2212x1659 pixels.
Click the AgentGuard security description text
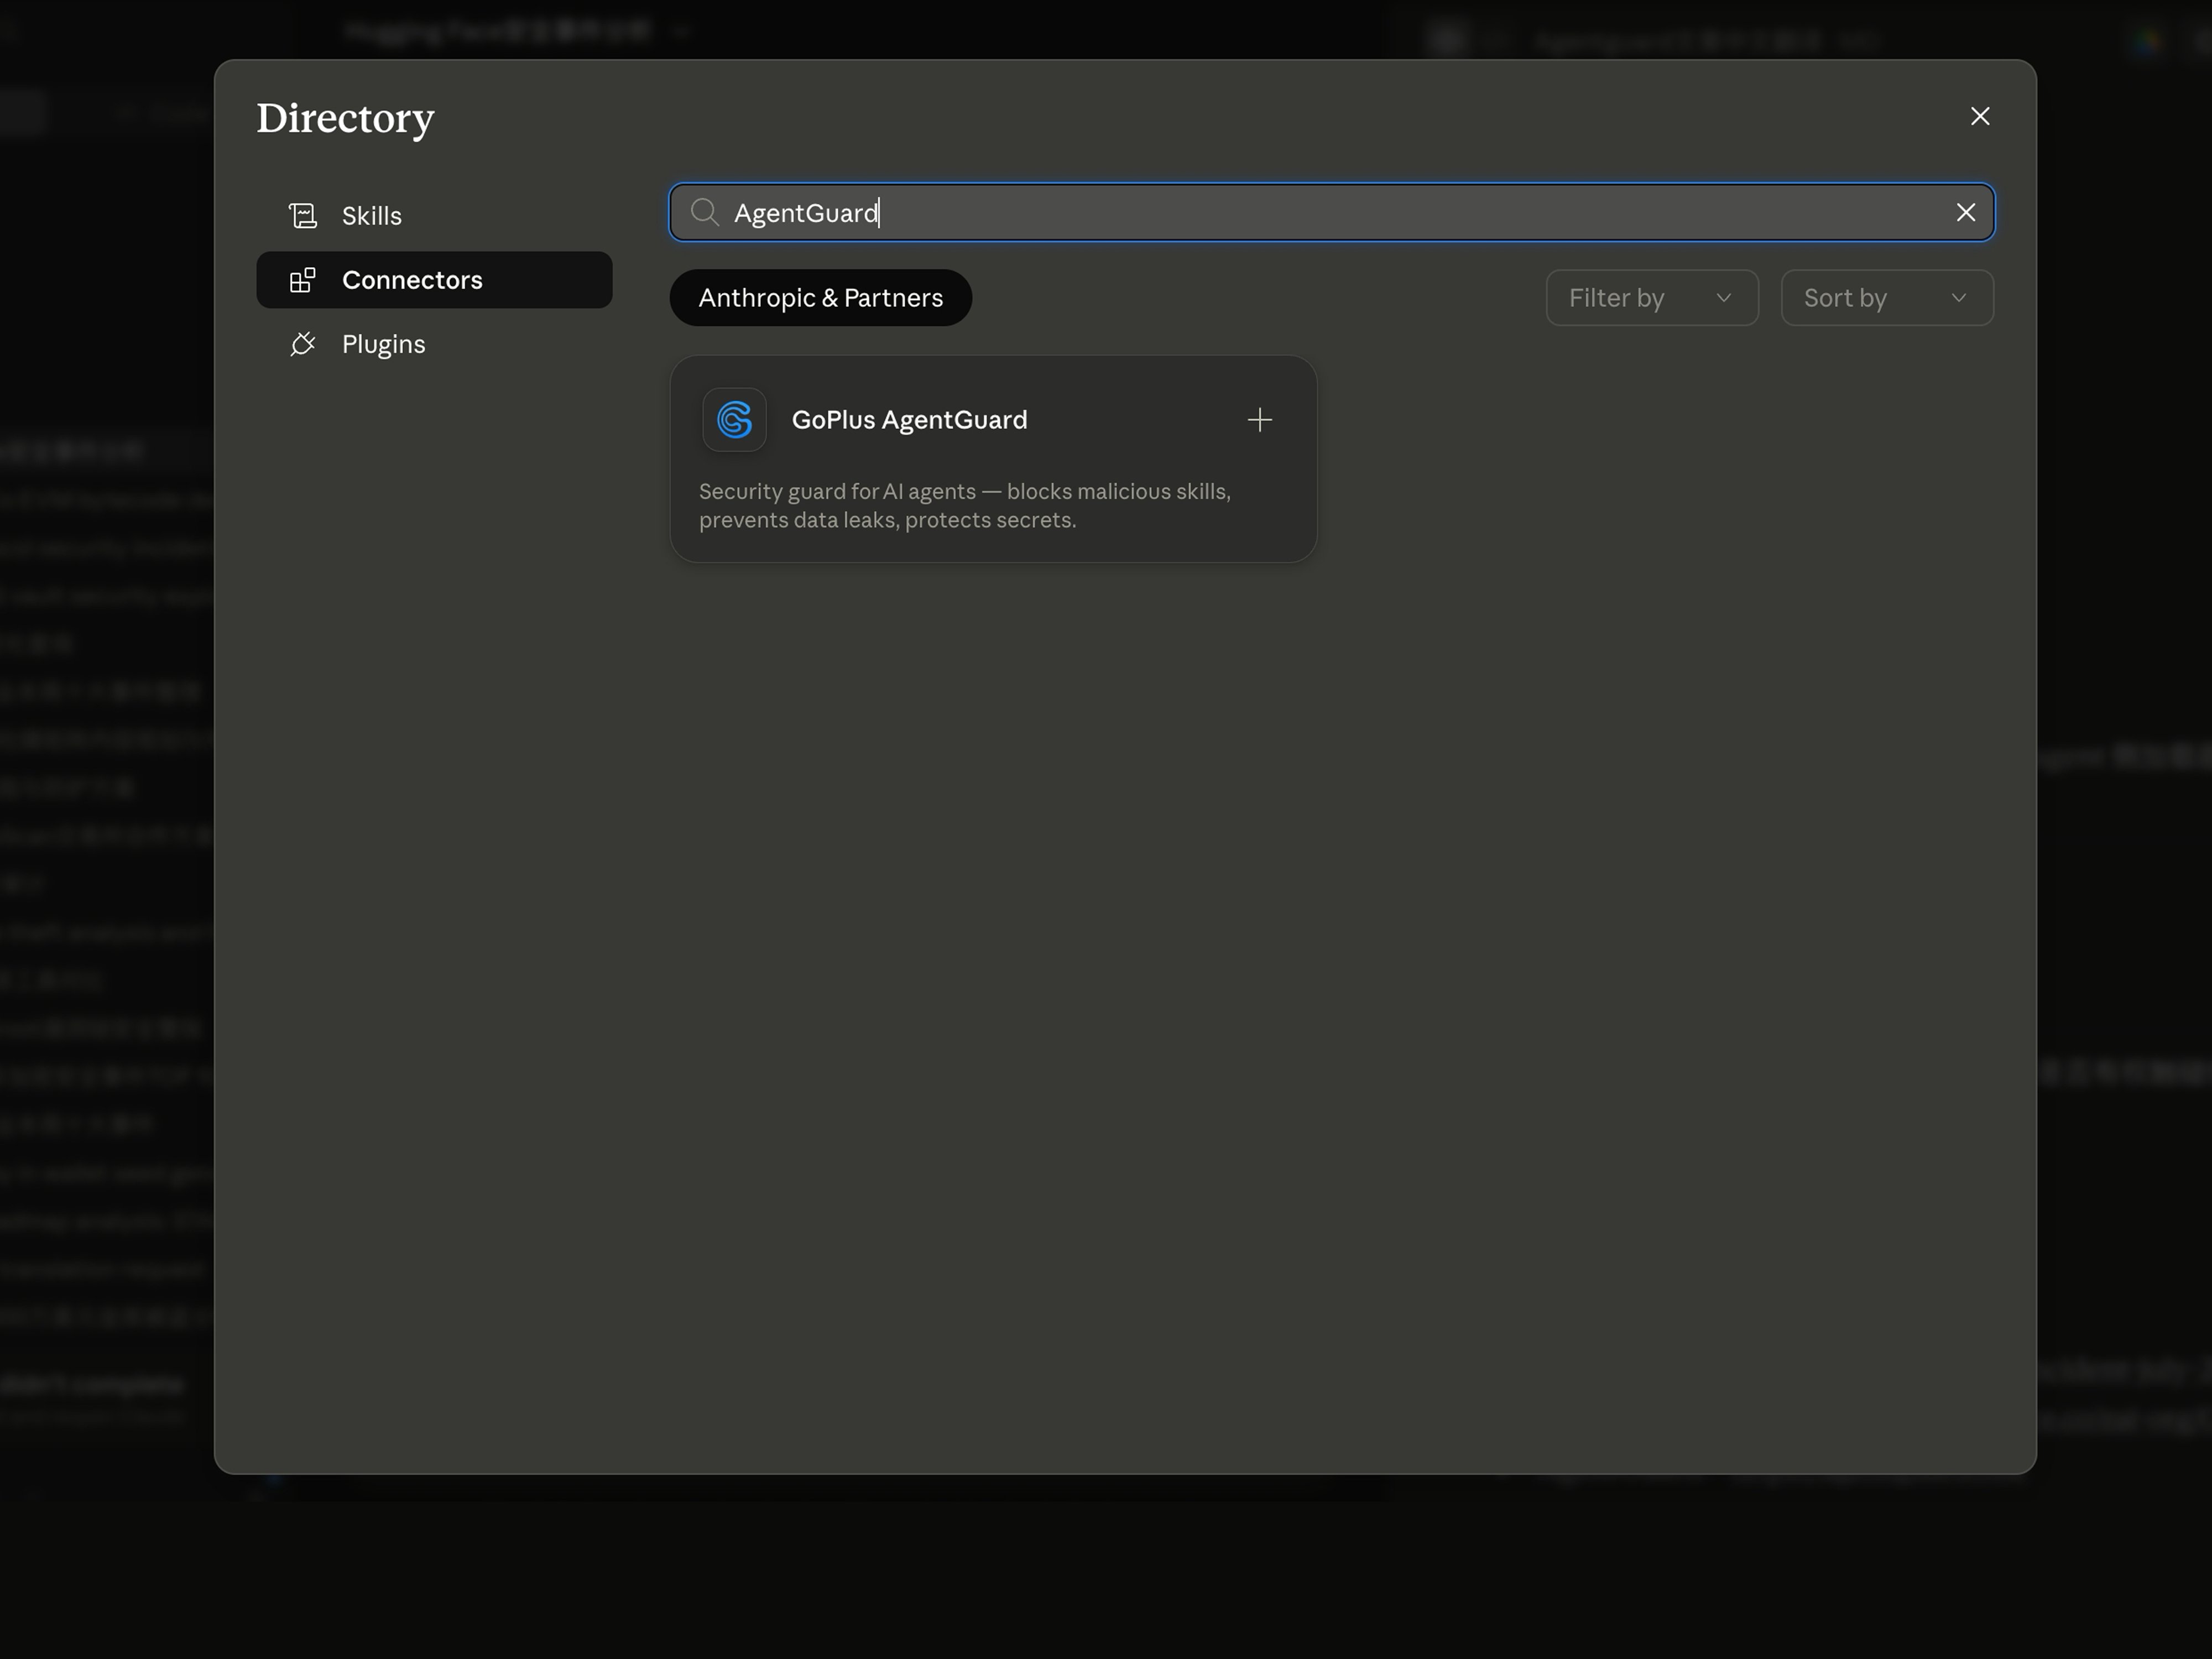[x=965, y=506]
